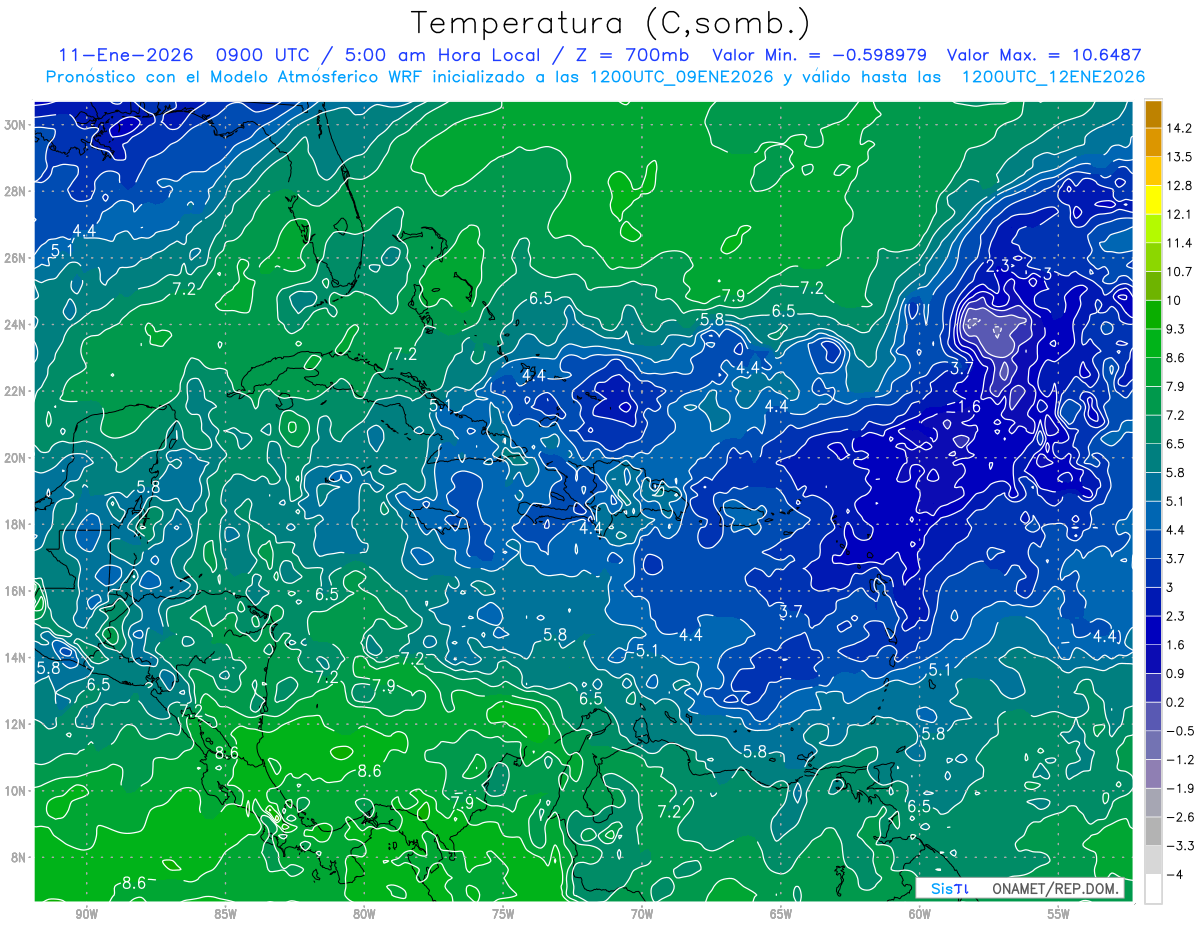Click the "55W" longitude axis label
Screen dimensions: 1200x927
coord(1059,914)
